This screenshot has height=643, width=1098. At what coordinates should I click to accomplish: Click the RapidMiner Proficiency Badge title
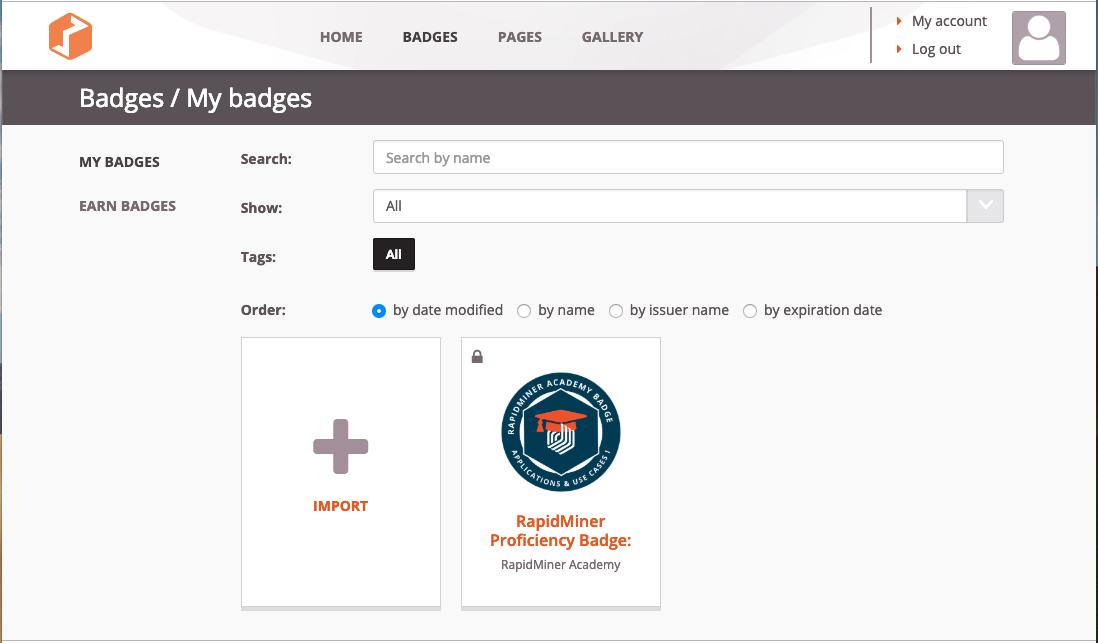(x=561, y=531)
